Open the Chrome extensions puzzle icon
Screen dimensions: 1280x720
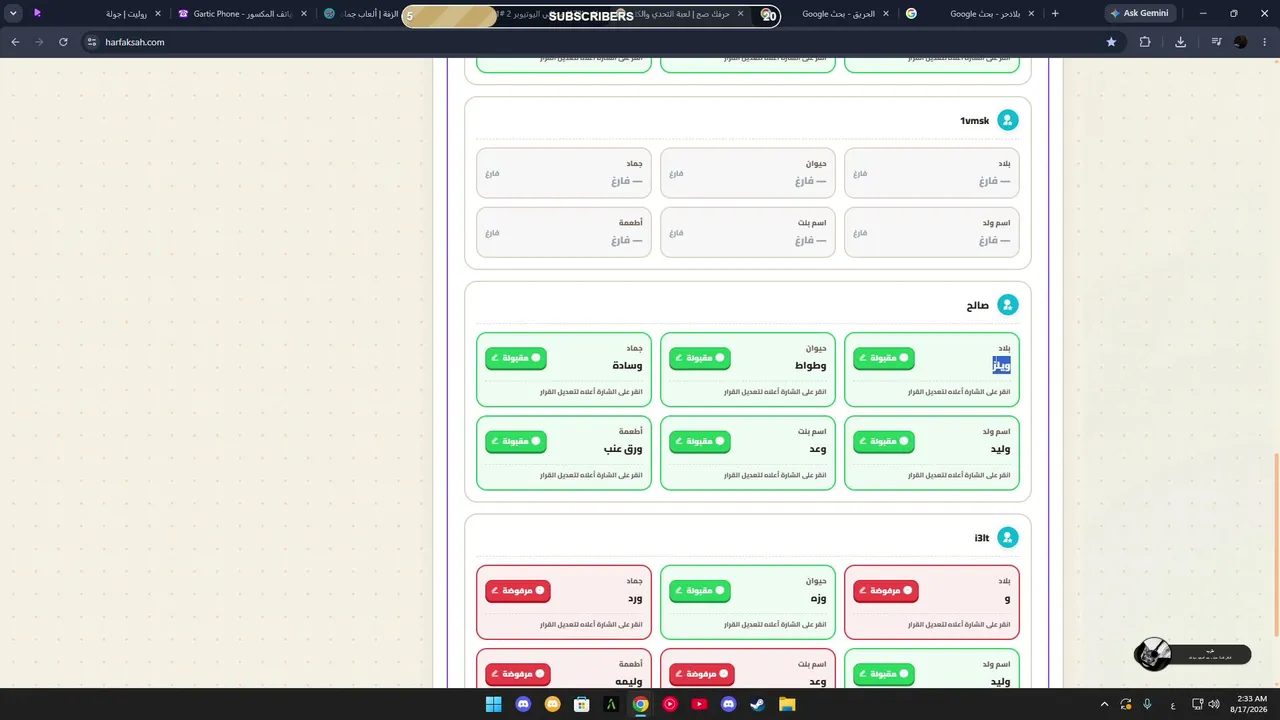tap(1145, 42)
